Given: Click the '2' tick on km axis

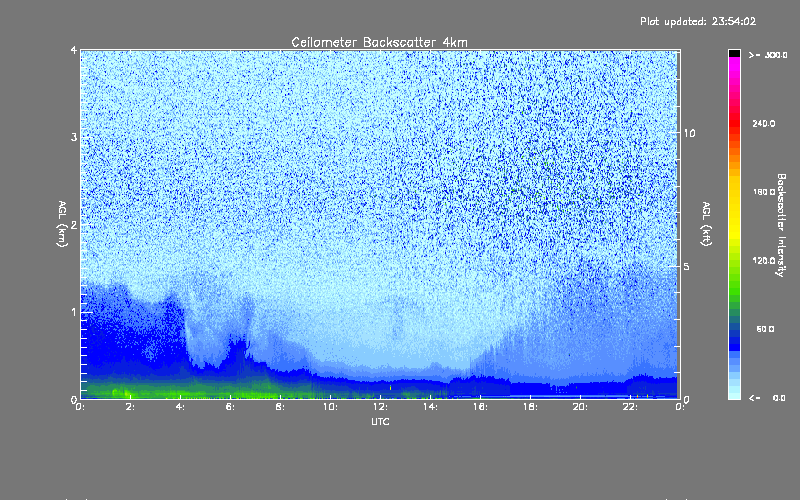Looking at the screenshot, I should click(74, 224).
